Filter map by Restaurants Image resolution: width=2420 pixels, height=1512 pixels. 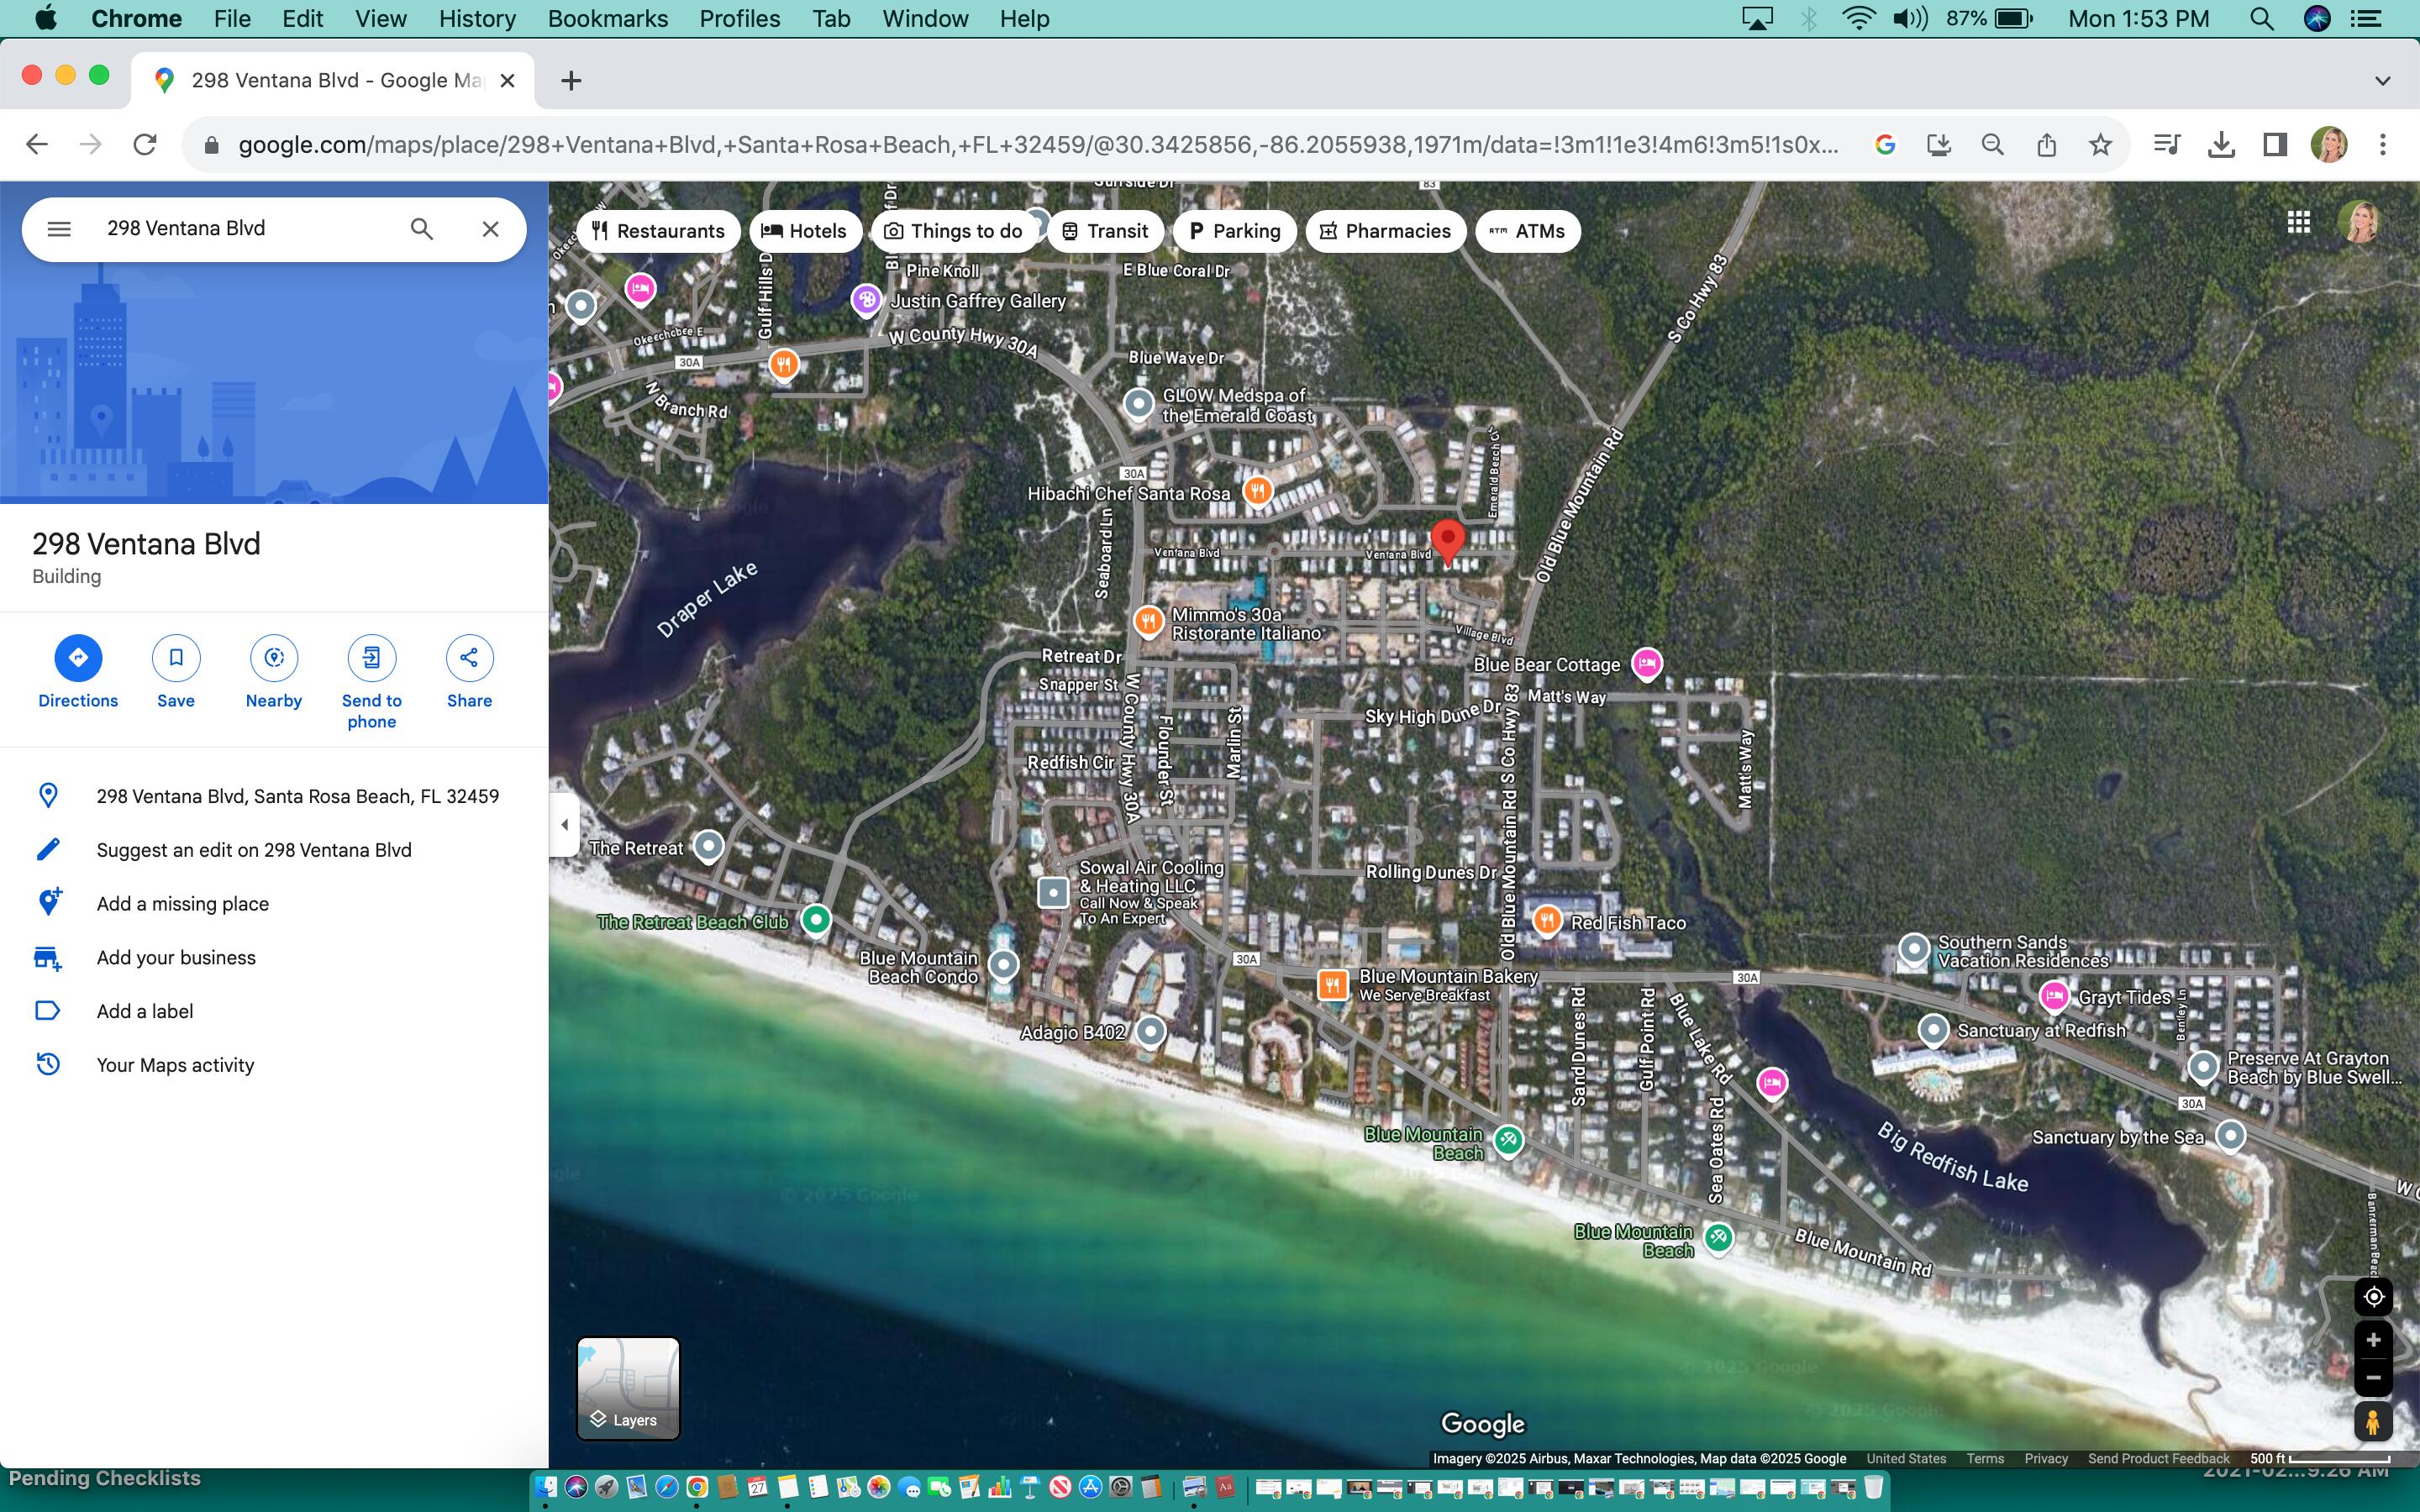pyautogui.click(x=658, y=231)
